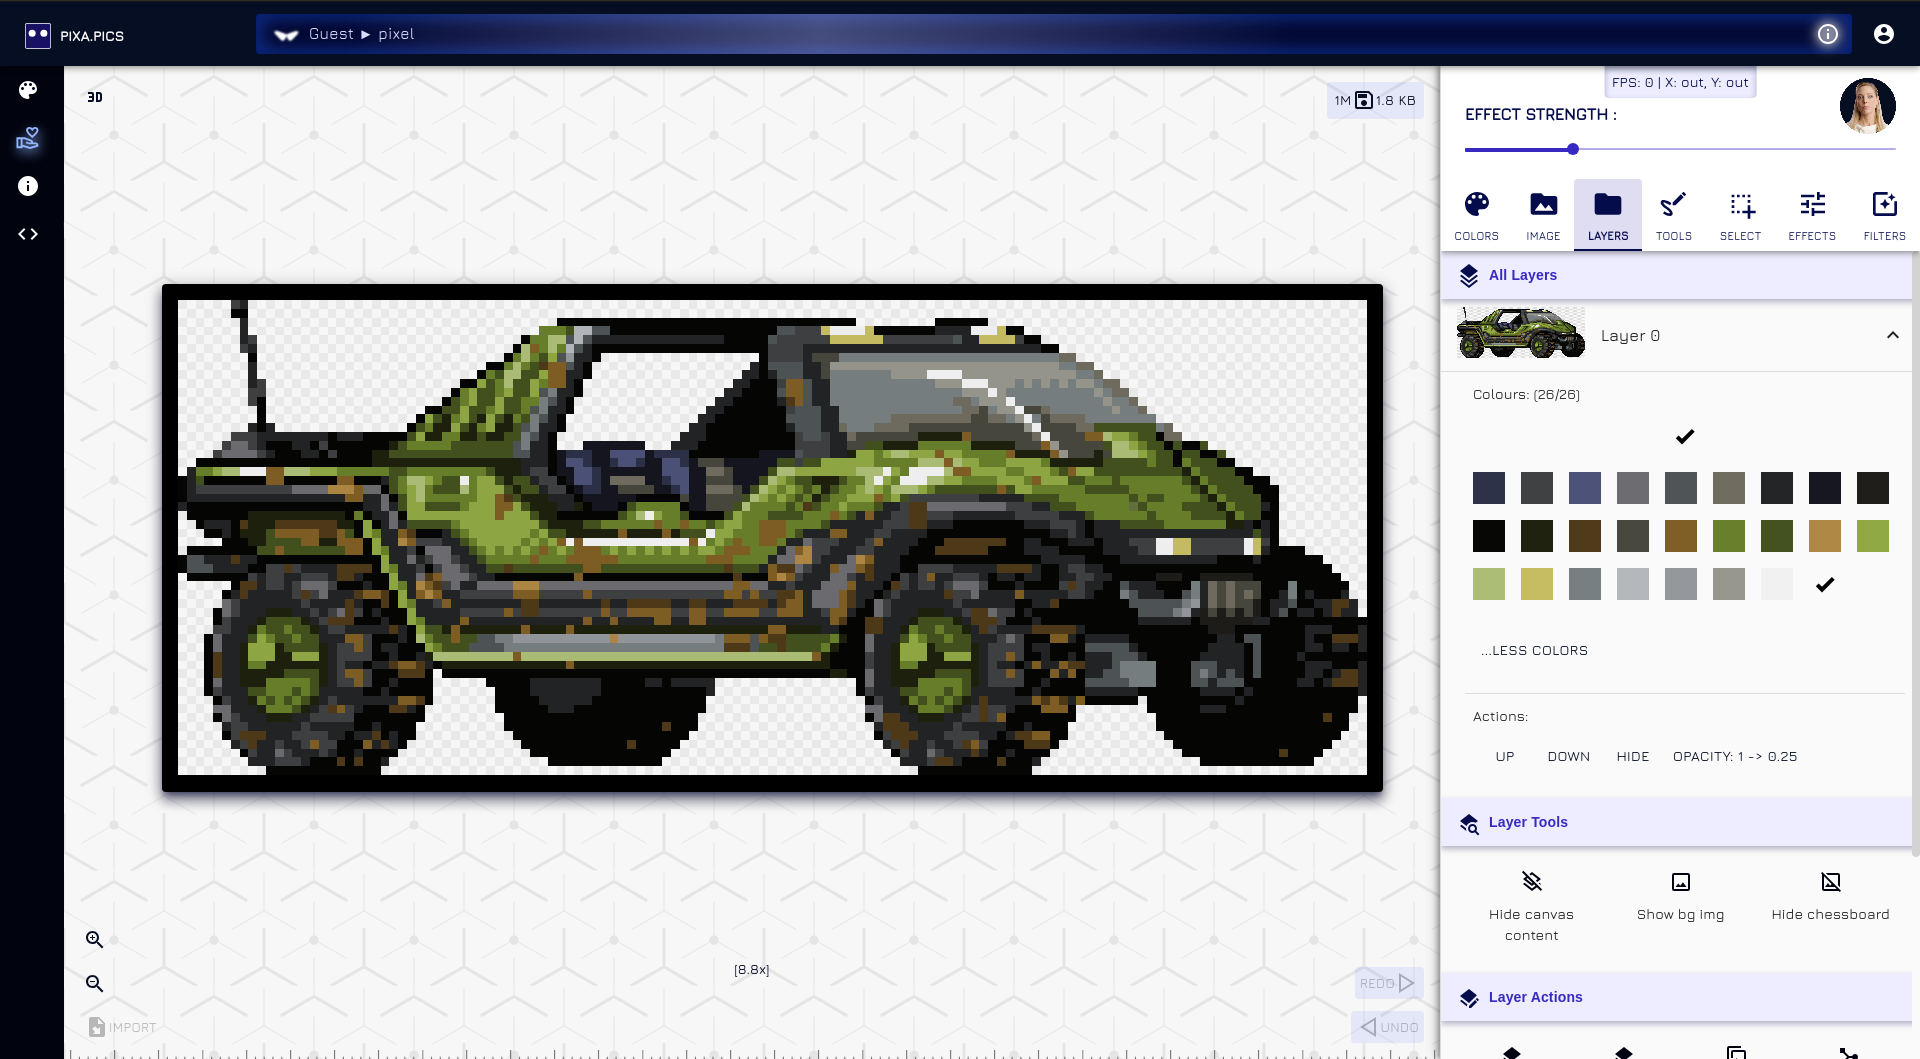Click the palette icon in left sidebar
The height and width of the screenshot is (1059, 1920).
[x=28, y=90]
